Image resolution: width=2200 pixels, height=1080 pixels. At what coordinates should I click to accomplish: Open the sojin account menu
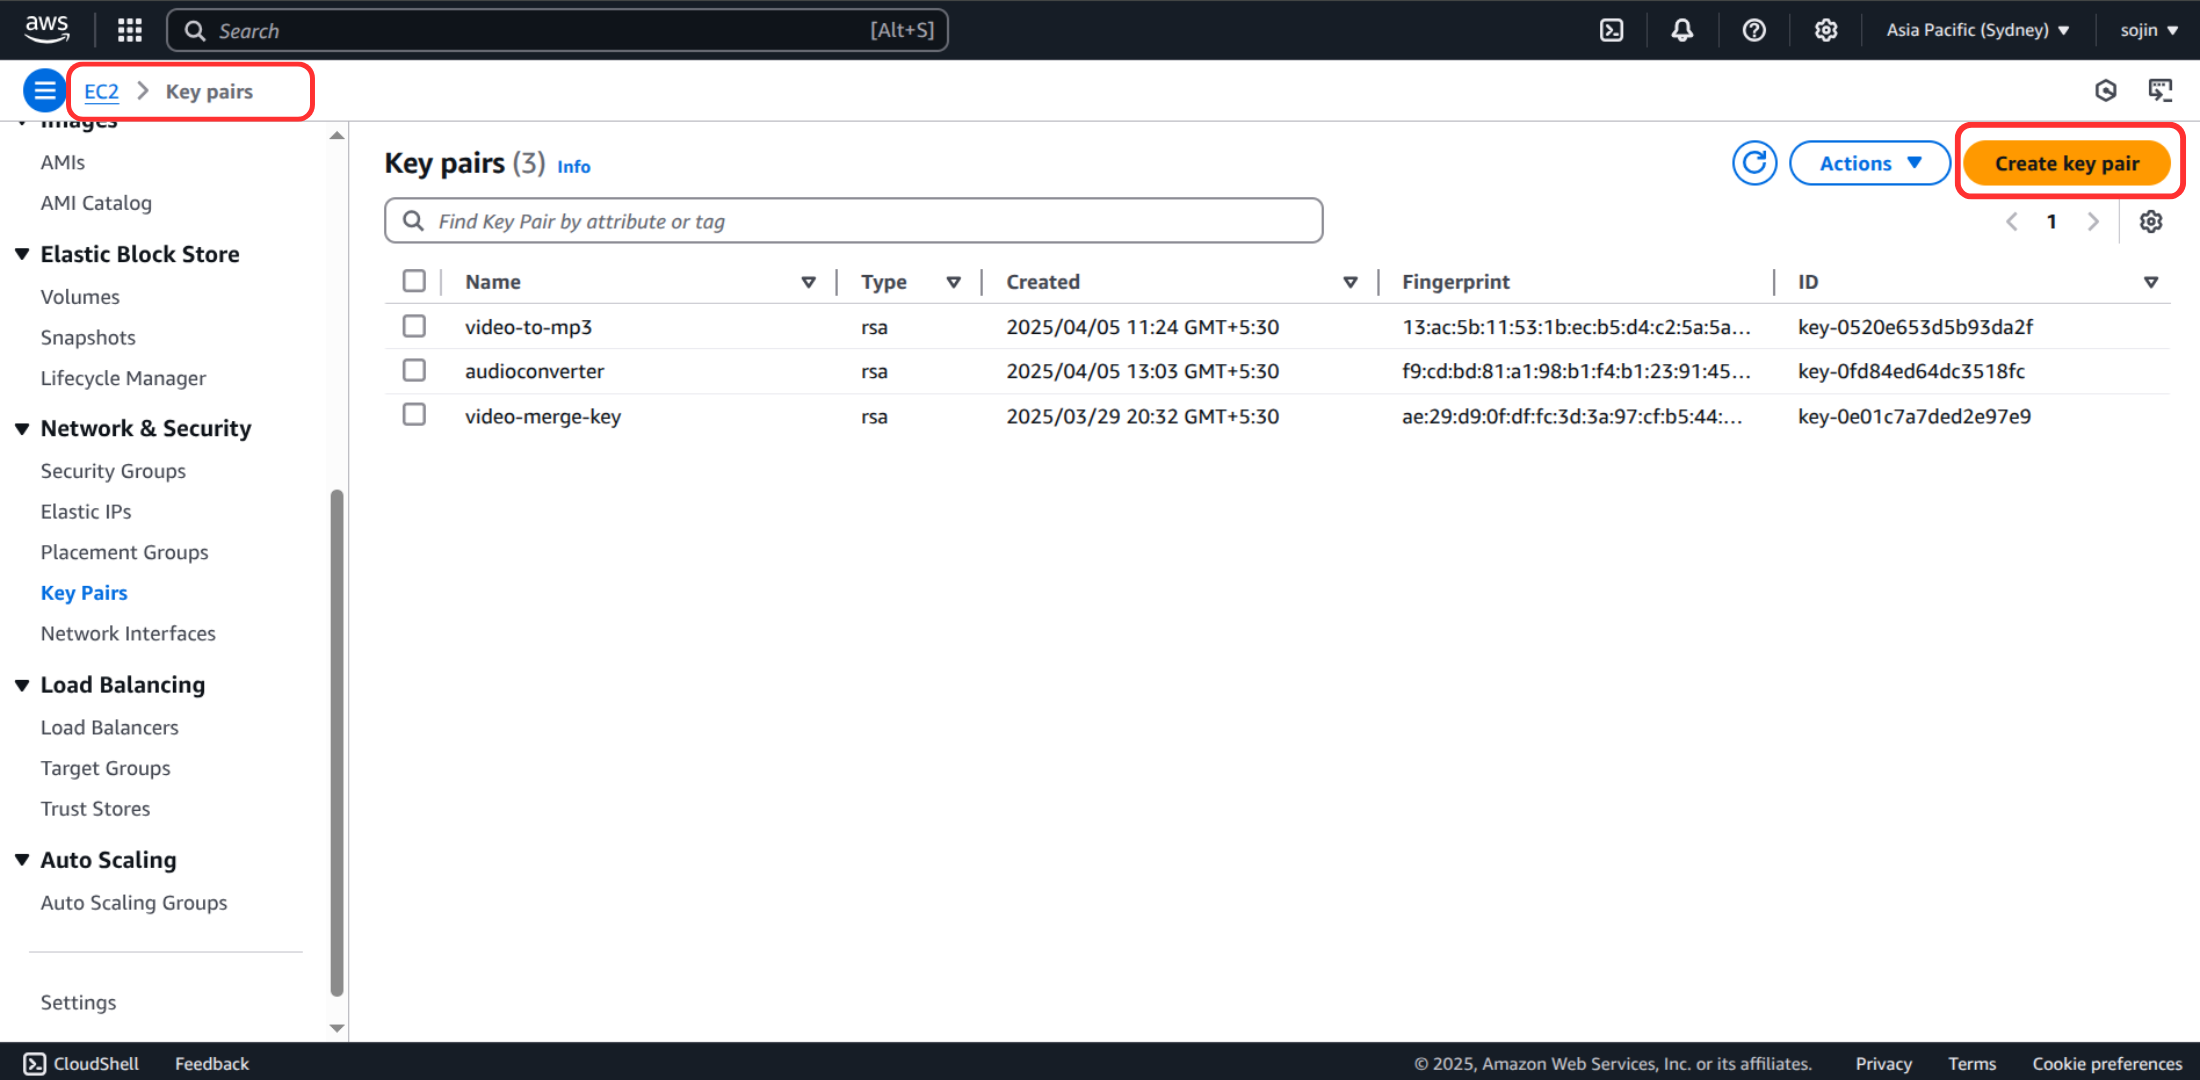point(2149,30)
